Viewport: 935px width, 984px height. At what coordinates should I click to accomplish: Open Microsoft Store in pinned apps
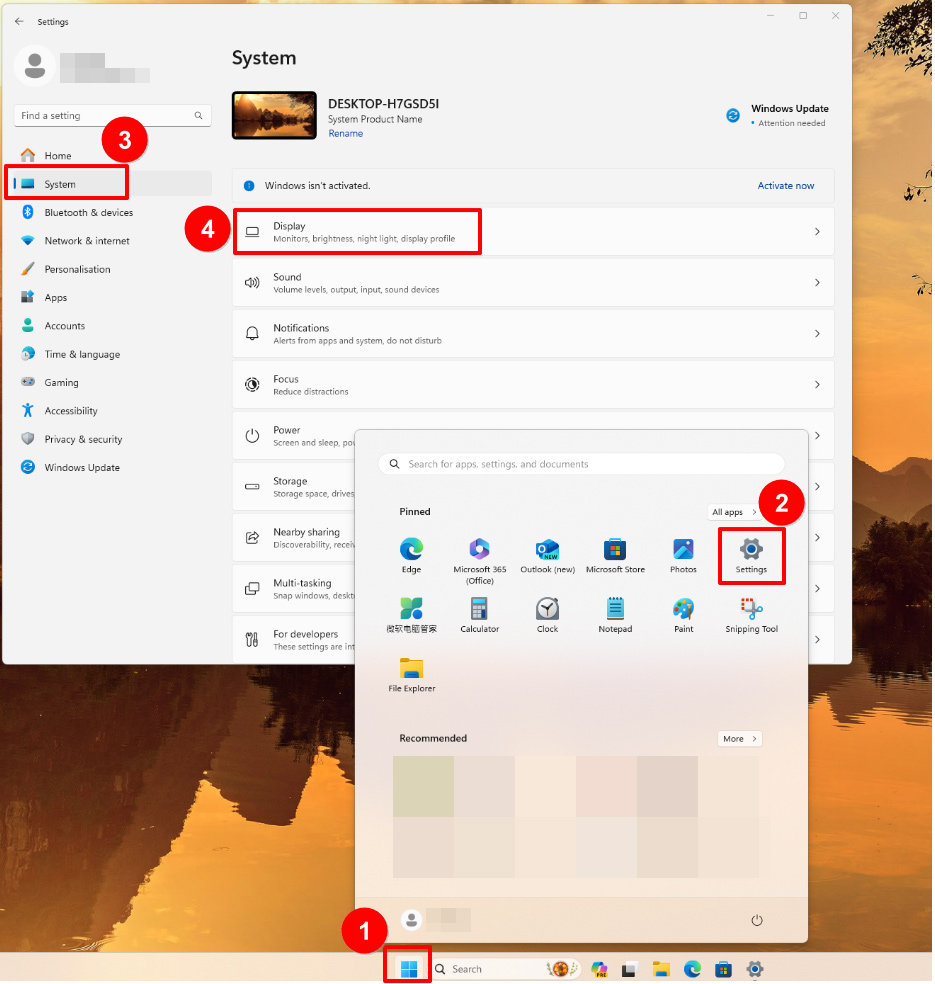616,556
